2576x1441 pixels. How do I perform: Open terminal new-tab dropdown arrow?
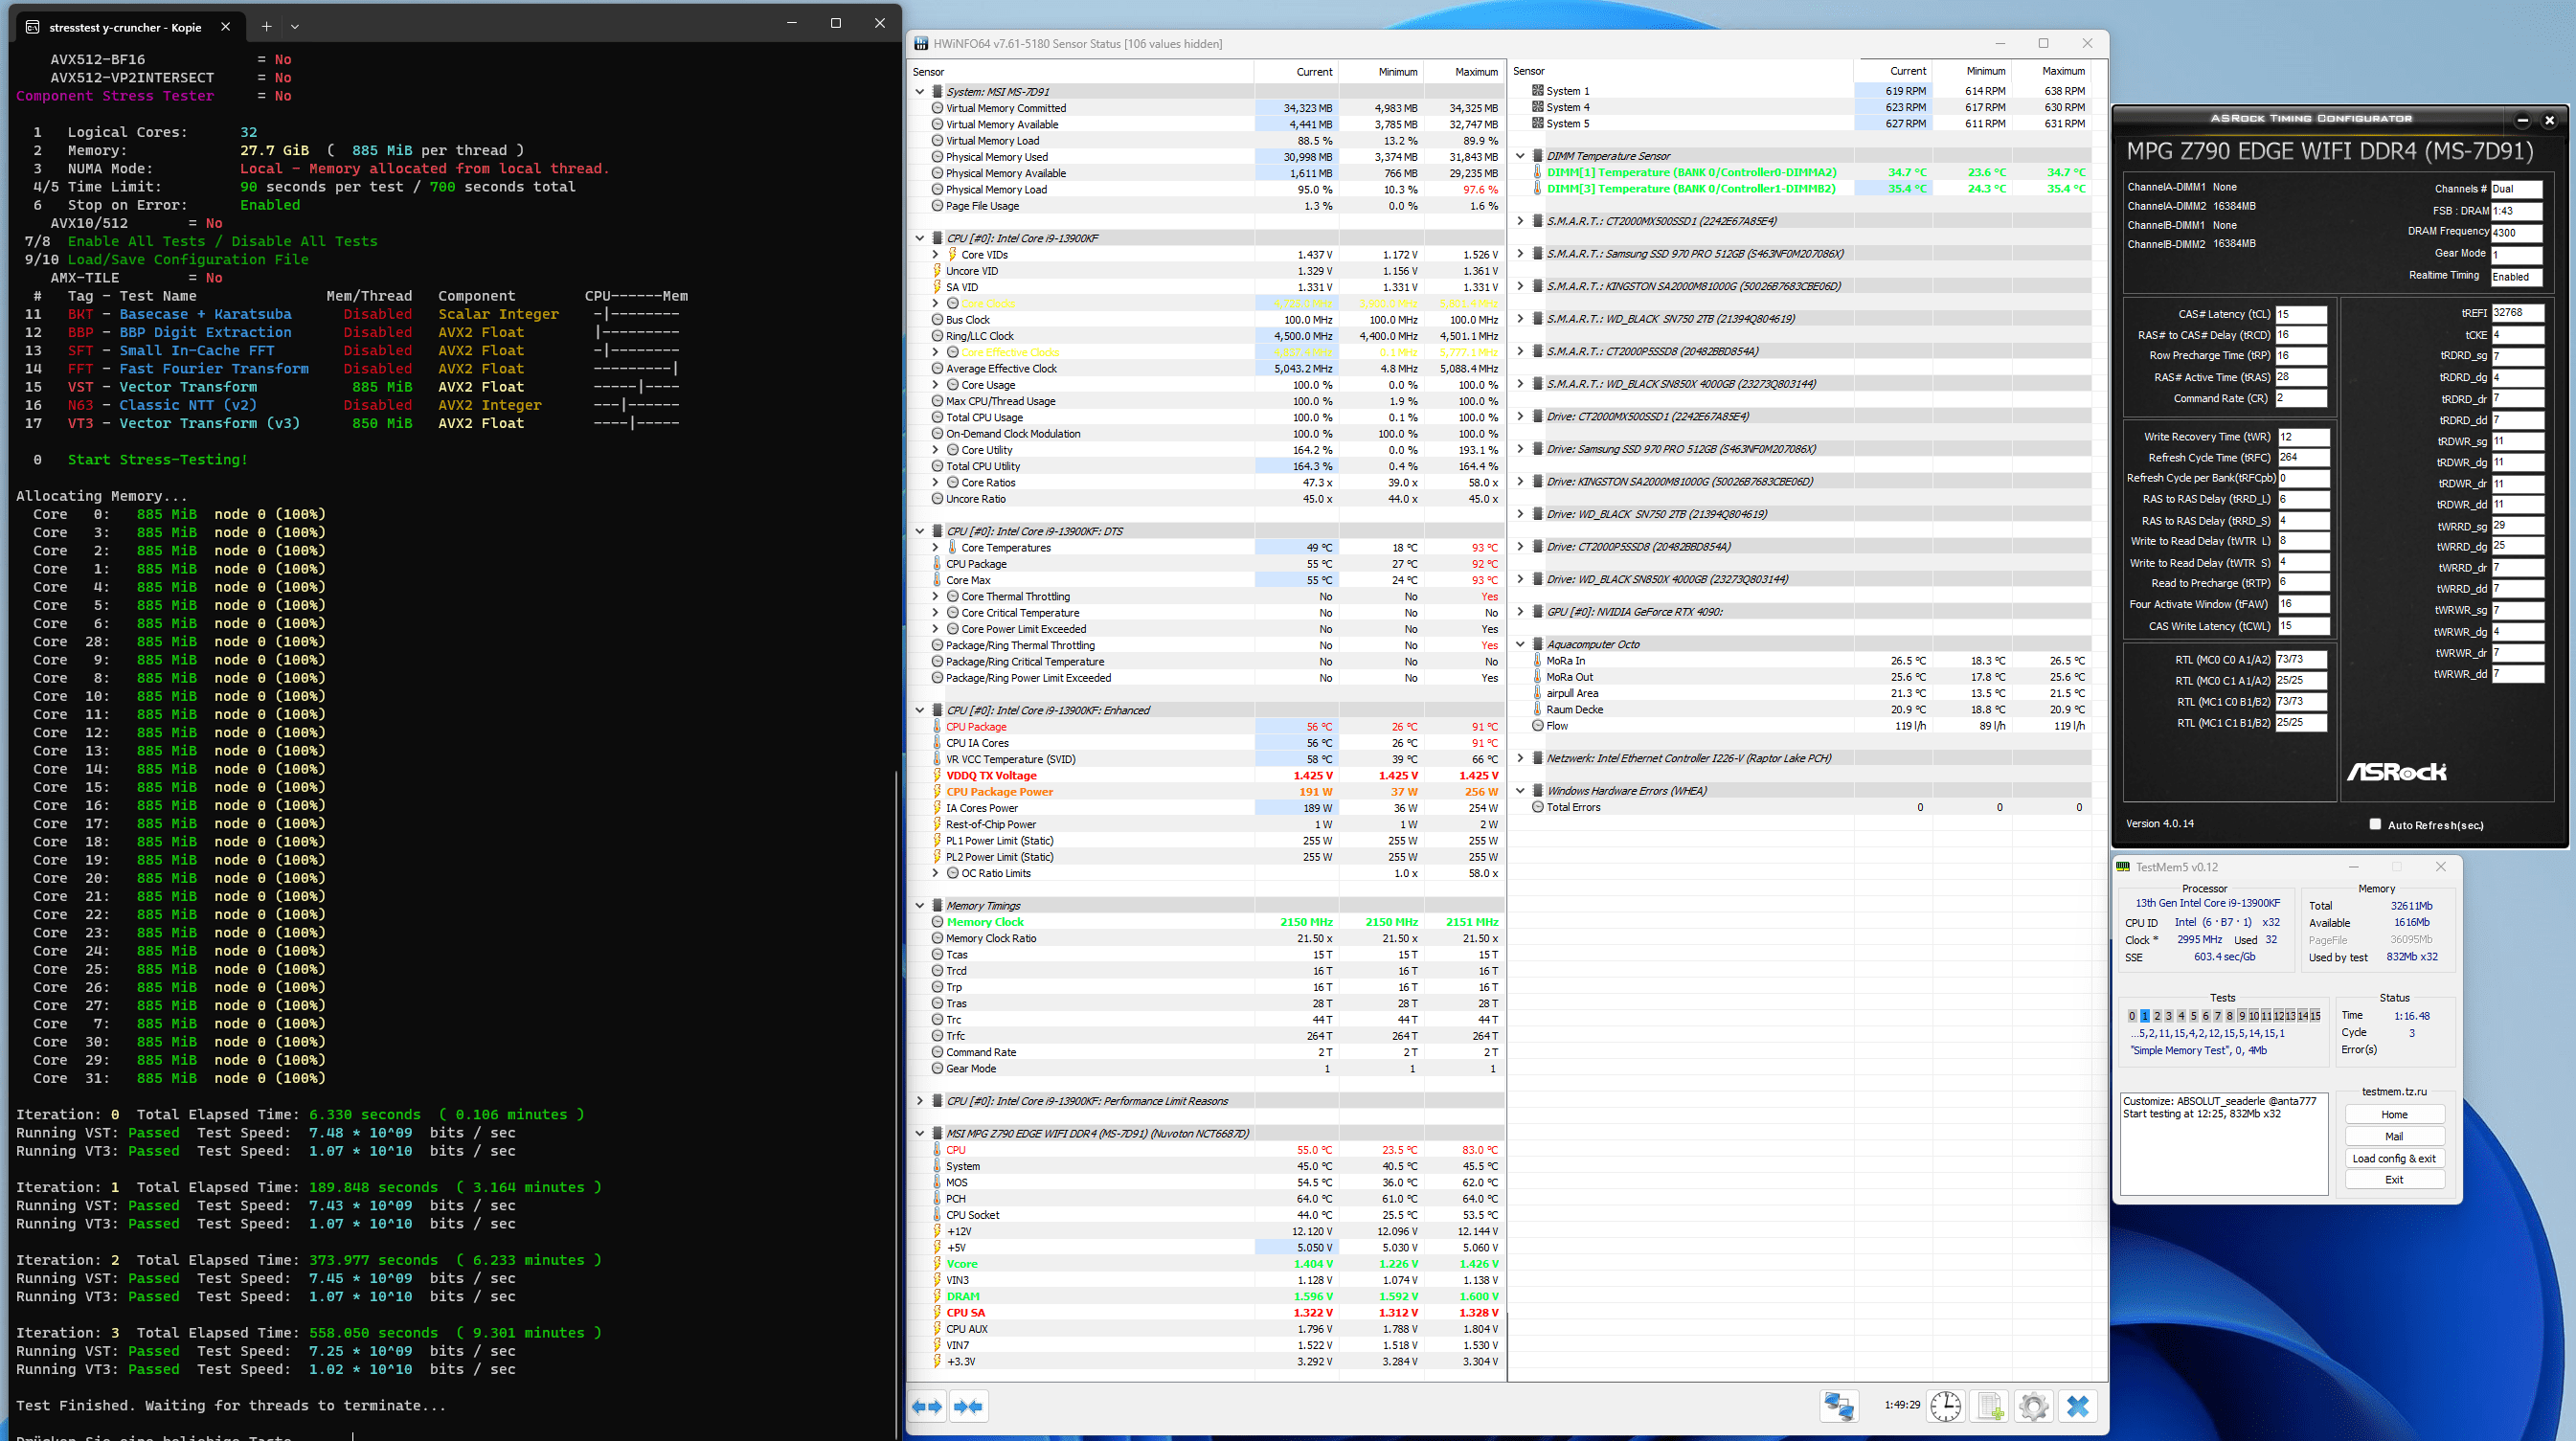pyautogui.click(x=295, y=27)
